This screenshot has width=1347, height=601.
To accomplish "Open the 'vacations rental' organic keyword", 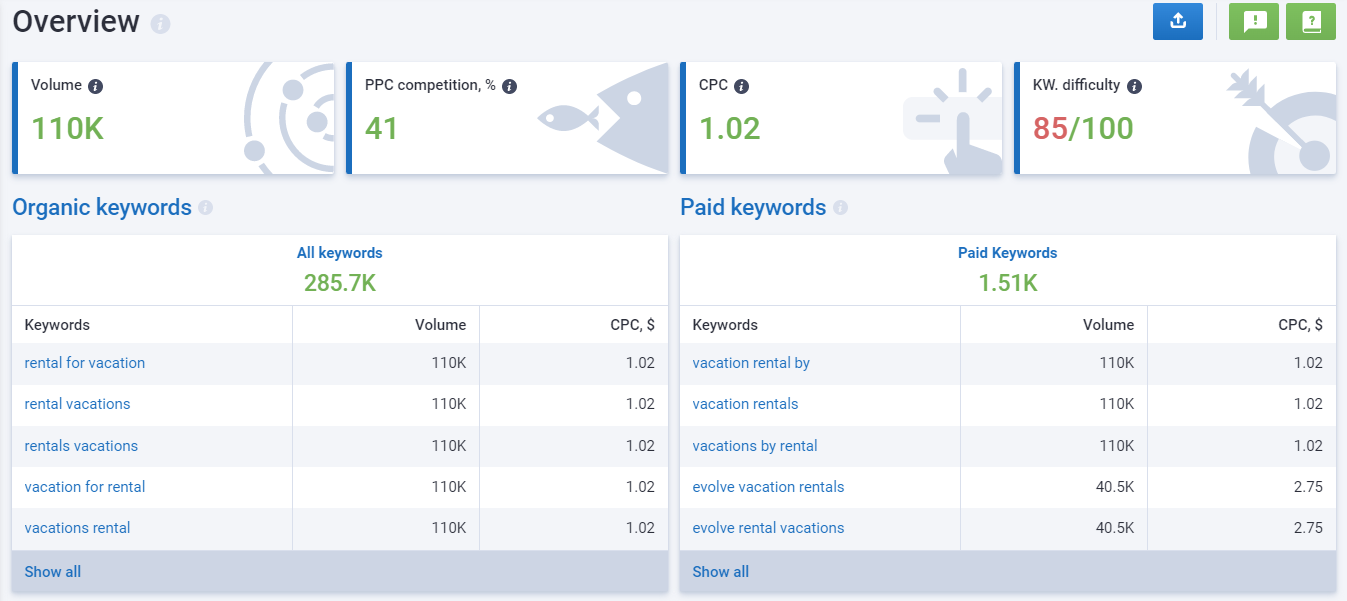I will (77, 528).
